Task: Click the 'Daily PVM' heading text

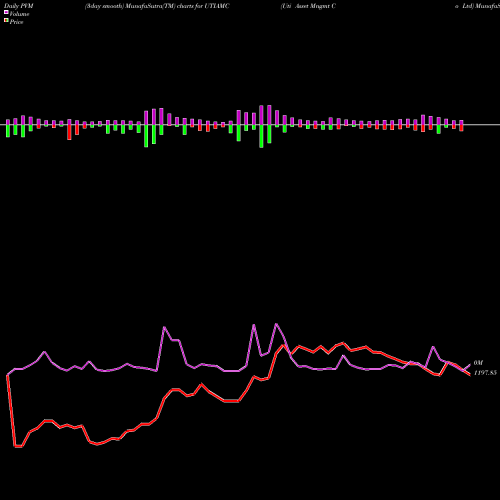Action: pos(19,6)
